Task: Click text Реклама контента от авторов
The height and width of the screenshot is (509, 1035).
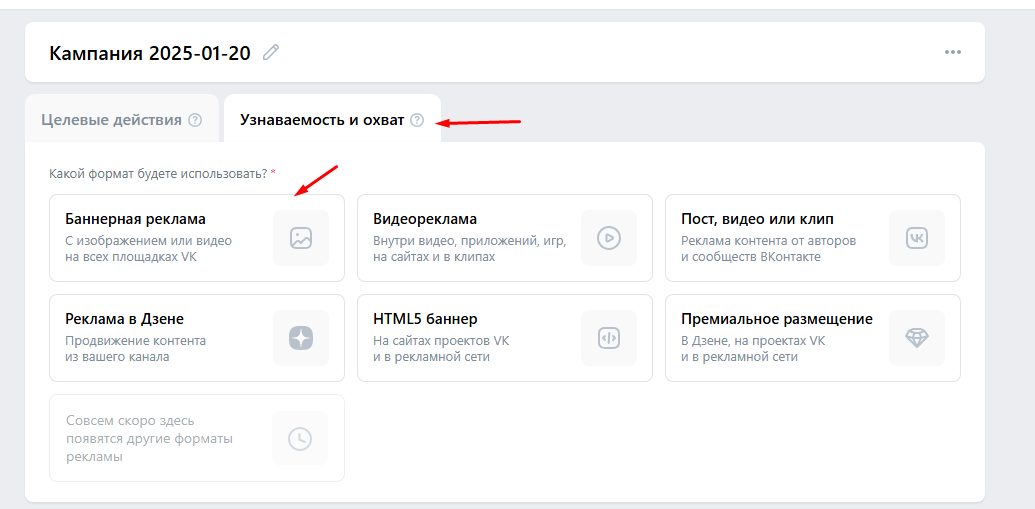Action: (x=768, y=241)
